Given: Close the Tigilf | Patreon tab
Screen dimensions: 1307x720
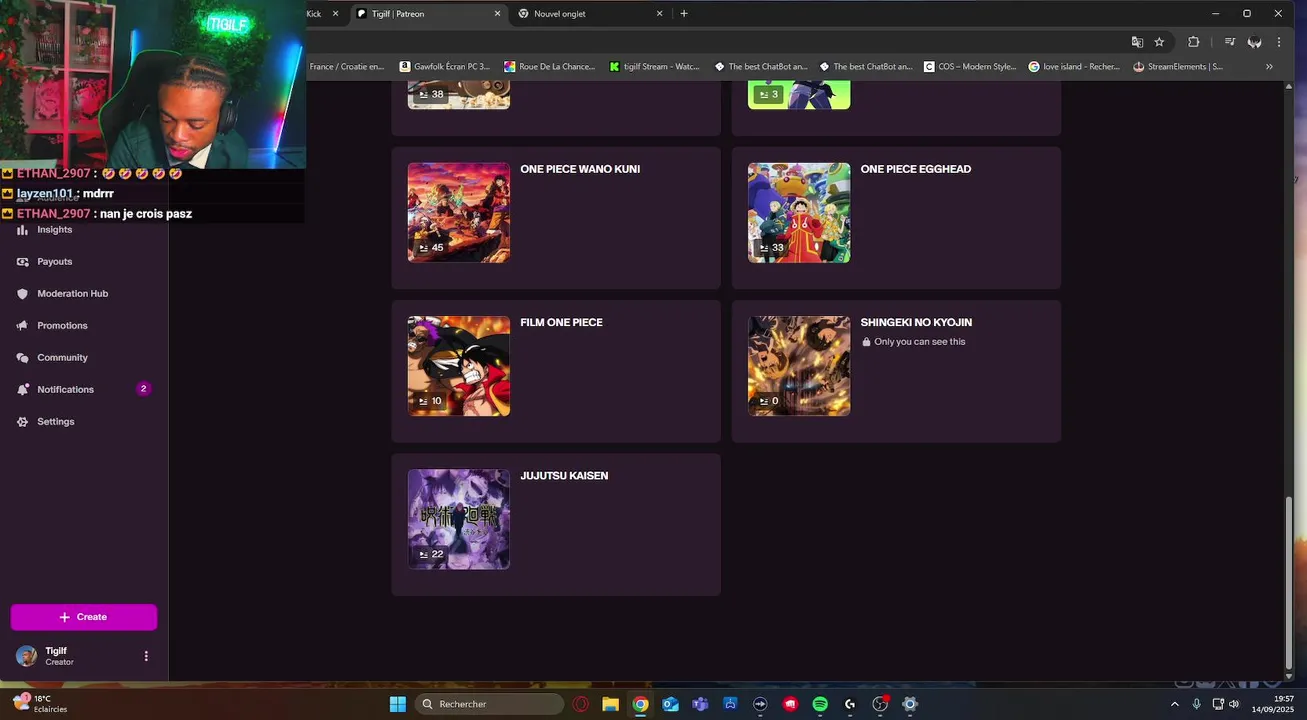Looking at the screenshot, I should 498,14.
